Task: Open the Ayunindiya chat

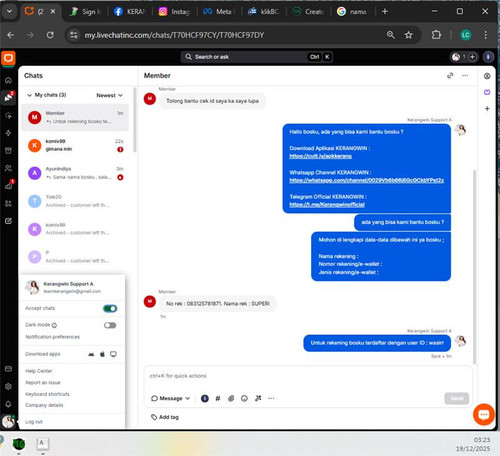Action: [75, 173]
